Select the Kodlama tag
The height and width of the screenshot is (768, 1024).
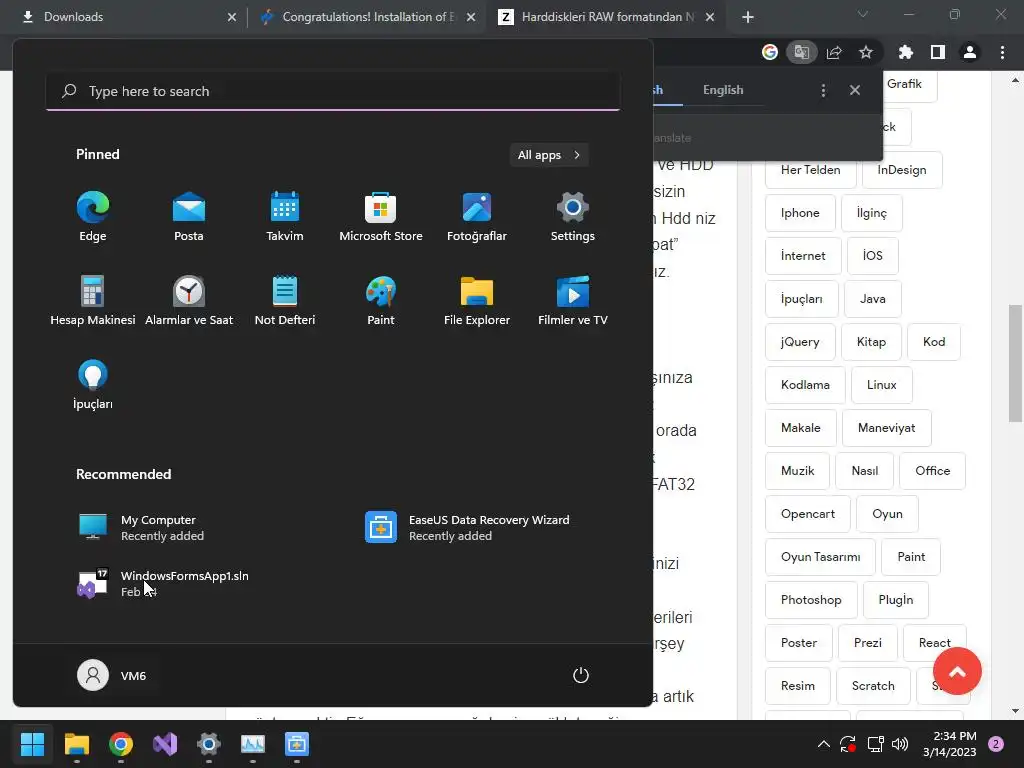pos(805,385)
